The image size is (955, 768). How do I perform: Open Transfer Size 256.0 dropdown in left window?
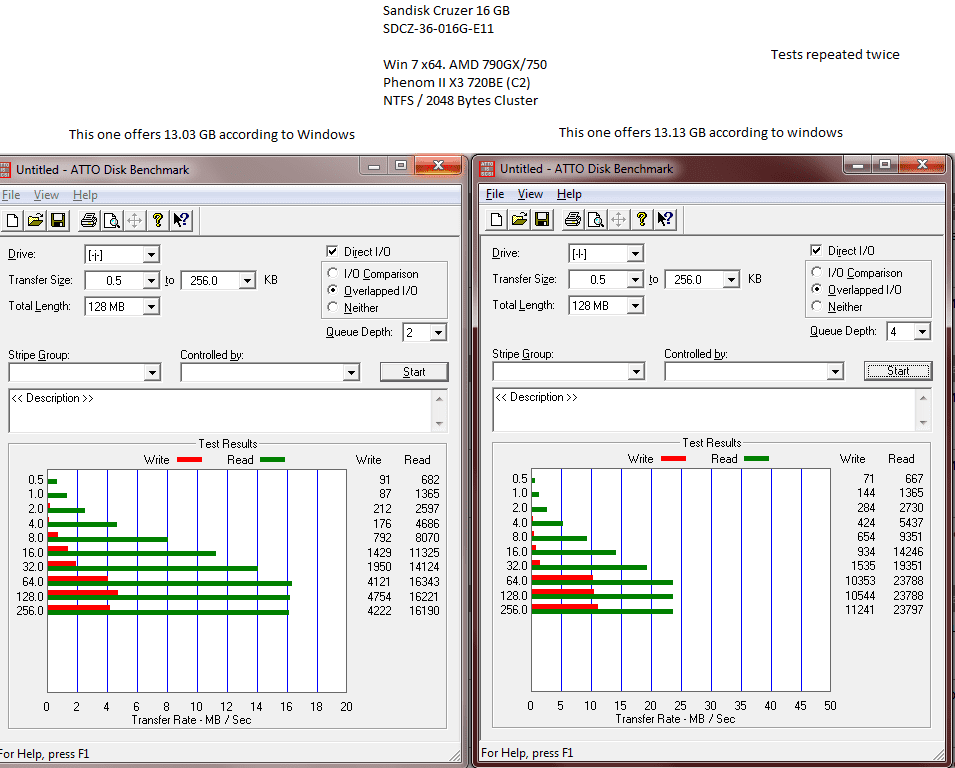247,280
